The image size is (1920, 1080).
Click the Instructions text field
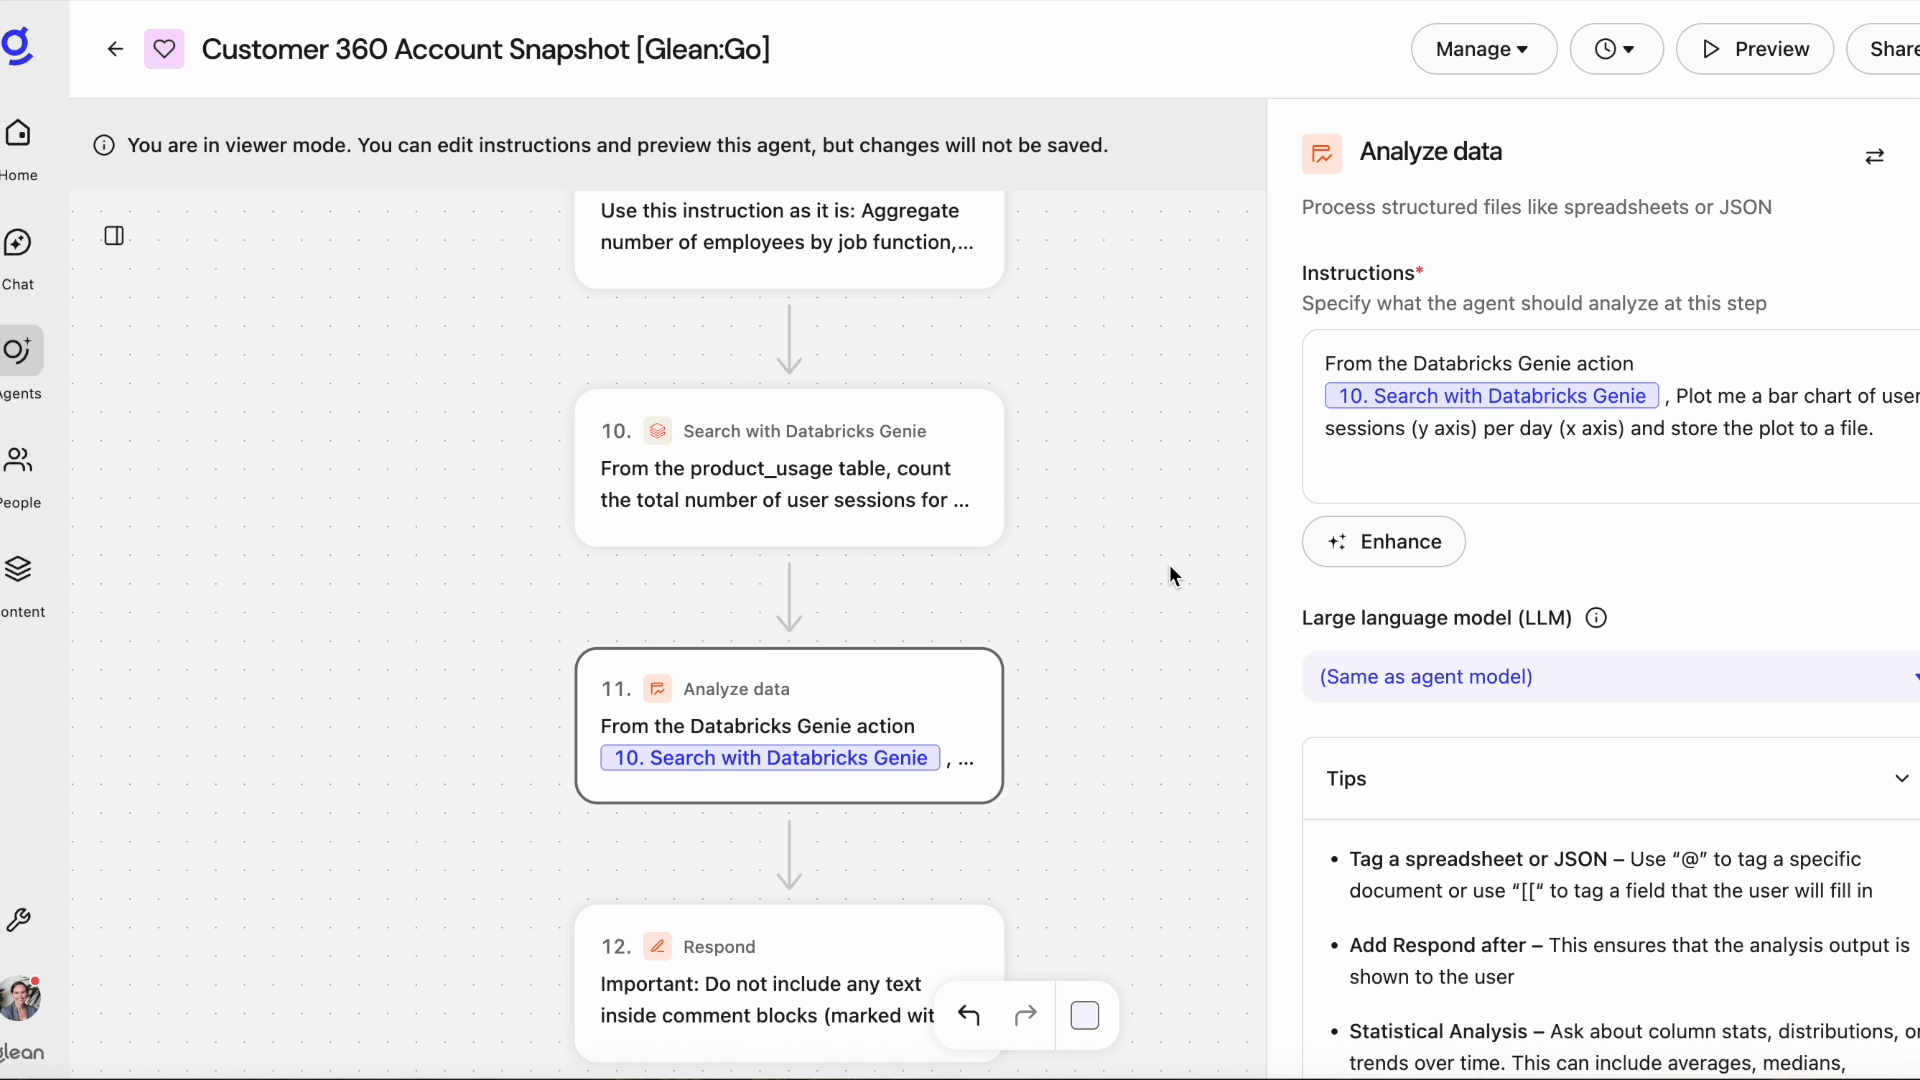tap(1610, 460)
